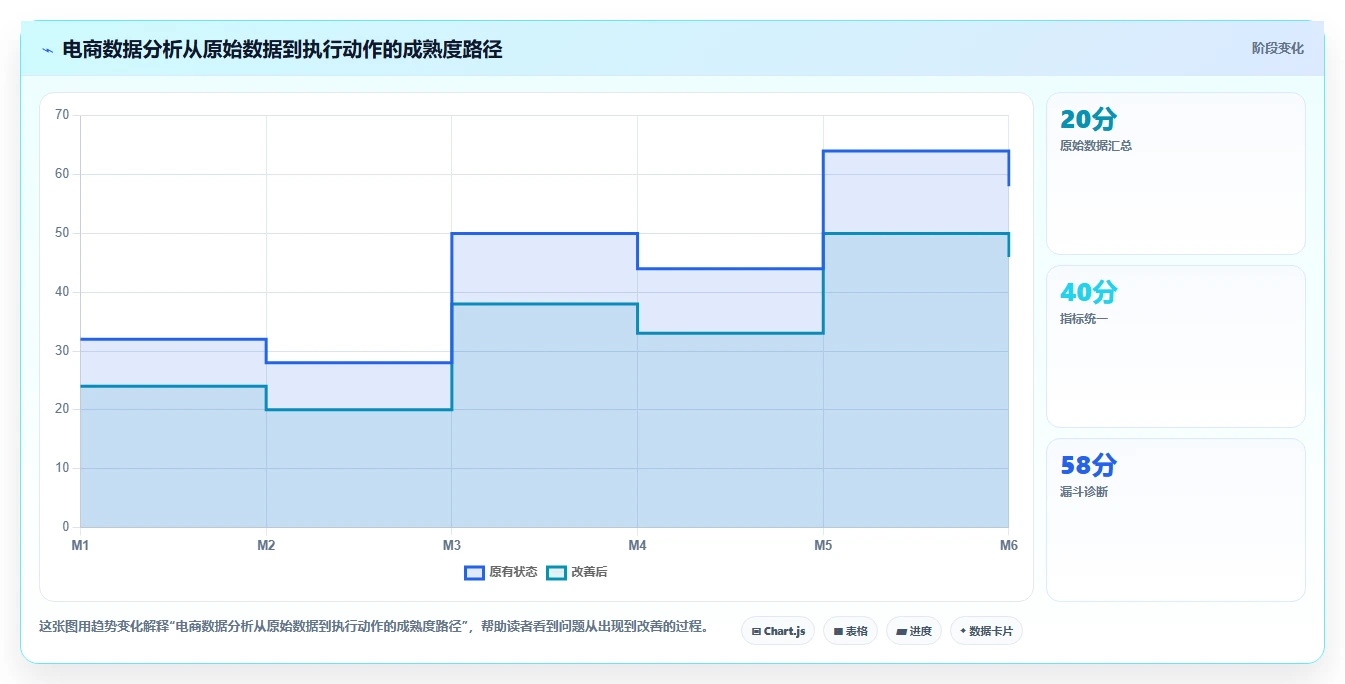Open the 40分 指标统一 card
This screenshot has width=1345, height=684.
(1176, 347)
